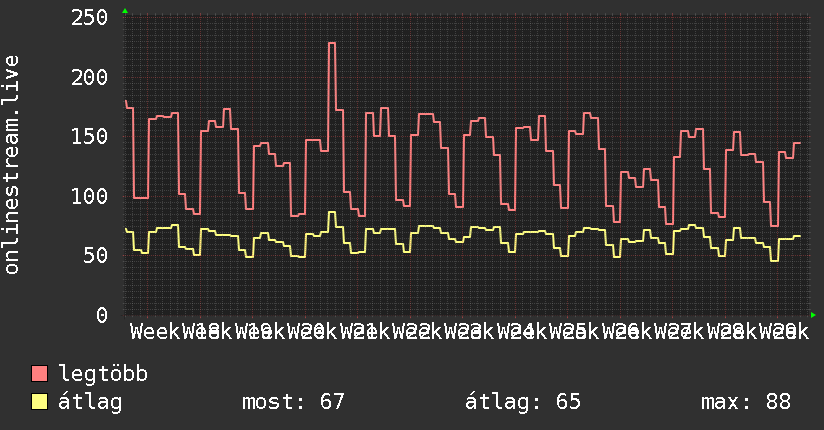Click the tallest red spike near 230
Screen dimensions: 824x430
pos(332,44)
